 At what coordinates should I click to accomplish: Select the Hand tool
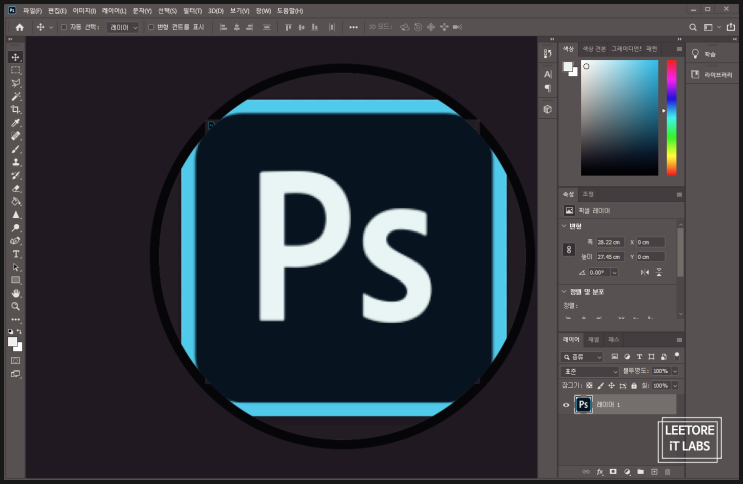point(16,293)
